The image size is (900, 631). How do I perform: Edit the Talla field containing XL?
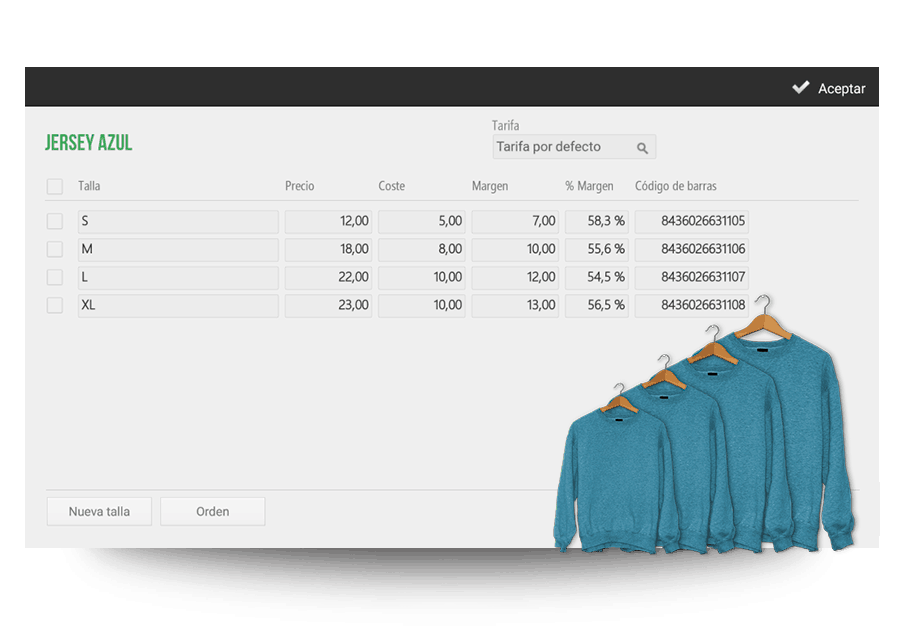click(177, 305)
